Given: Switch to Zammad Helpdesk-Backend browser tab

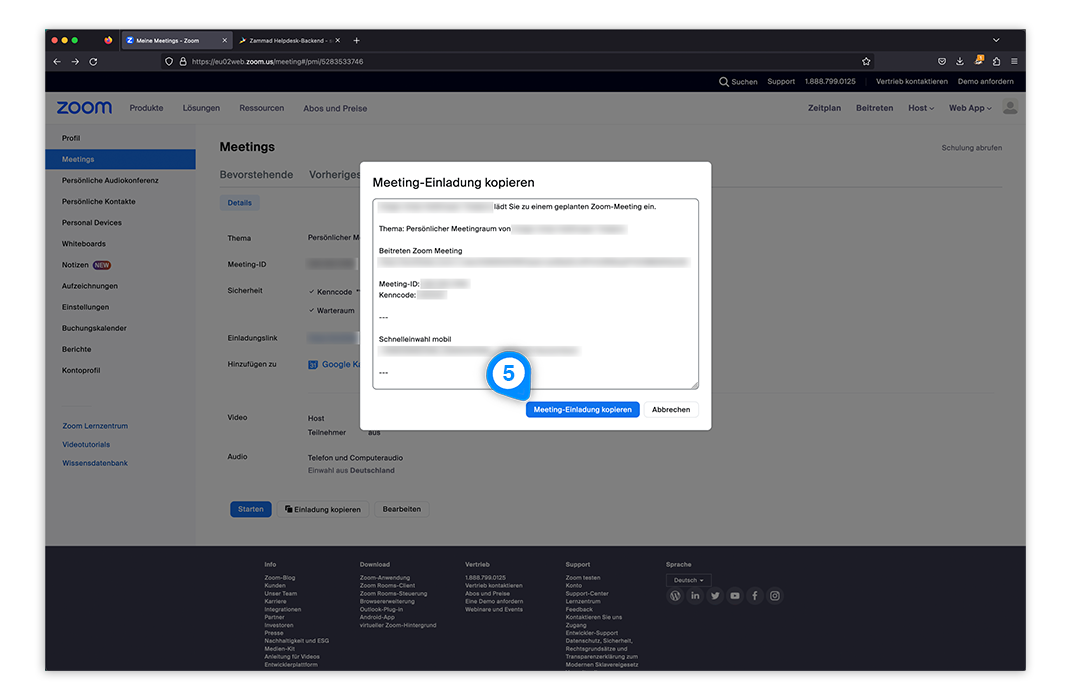Looking at the screenshot, I should [x=285, y=40].
